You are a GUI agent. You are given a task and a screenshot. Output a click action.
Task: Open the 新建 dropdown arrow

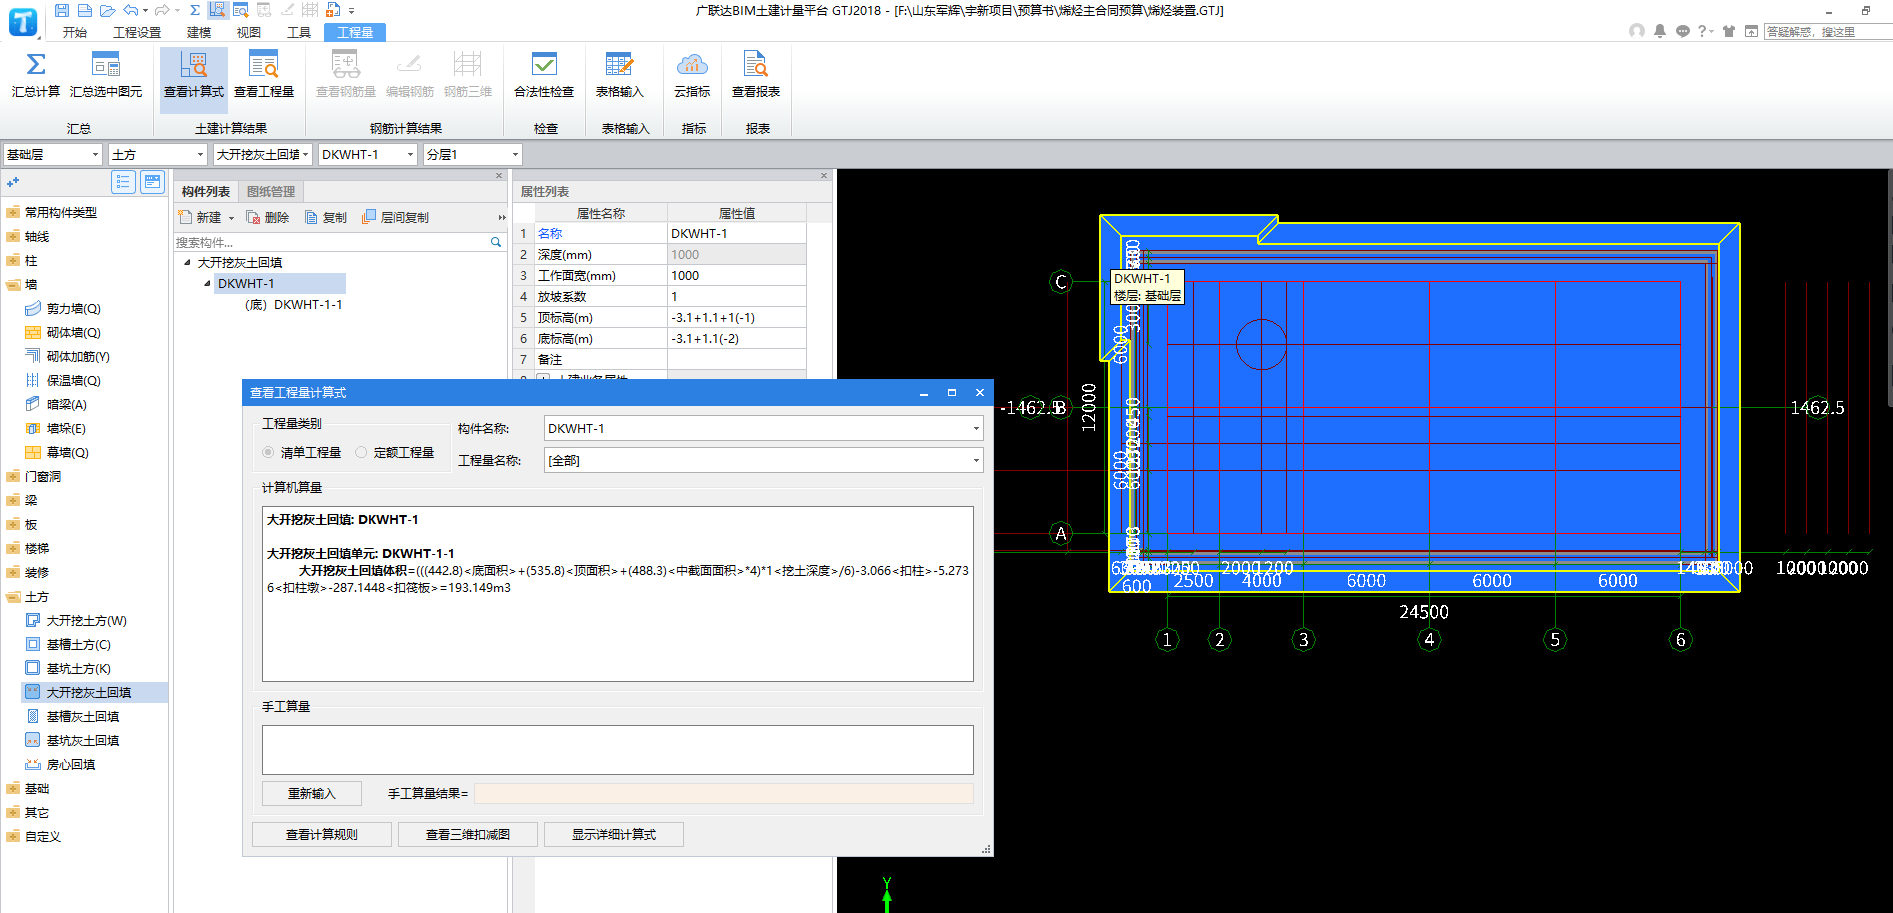click(231, 218)
